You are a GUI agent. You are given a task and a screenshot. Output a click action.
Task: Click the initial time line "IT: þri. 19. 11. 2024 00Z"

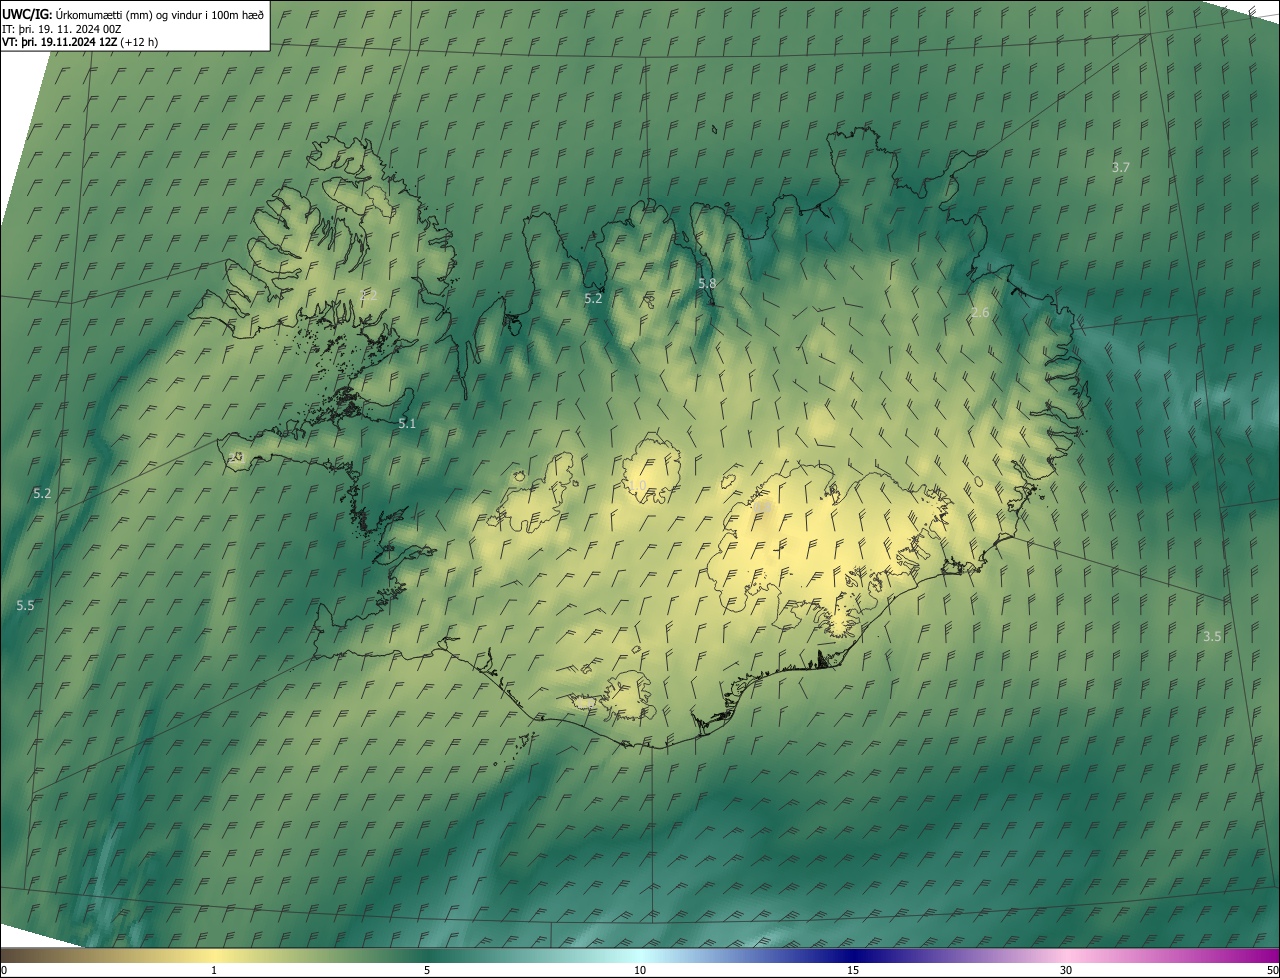click(x=62, y=28)
